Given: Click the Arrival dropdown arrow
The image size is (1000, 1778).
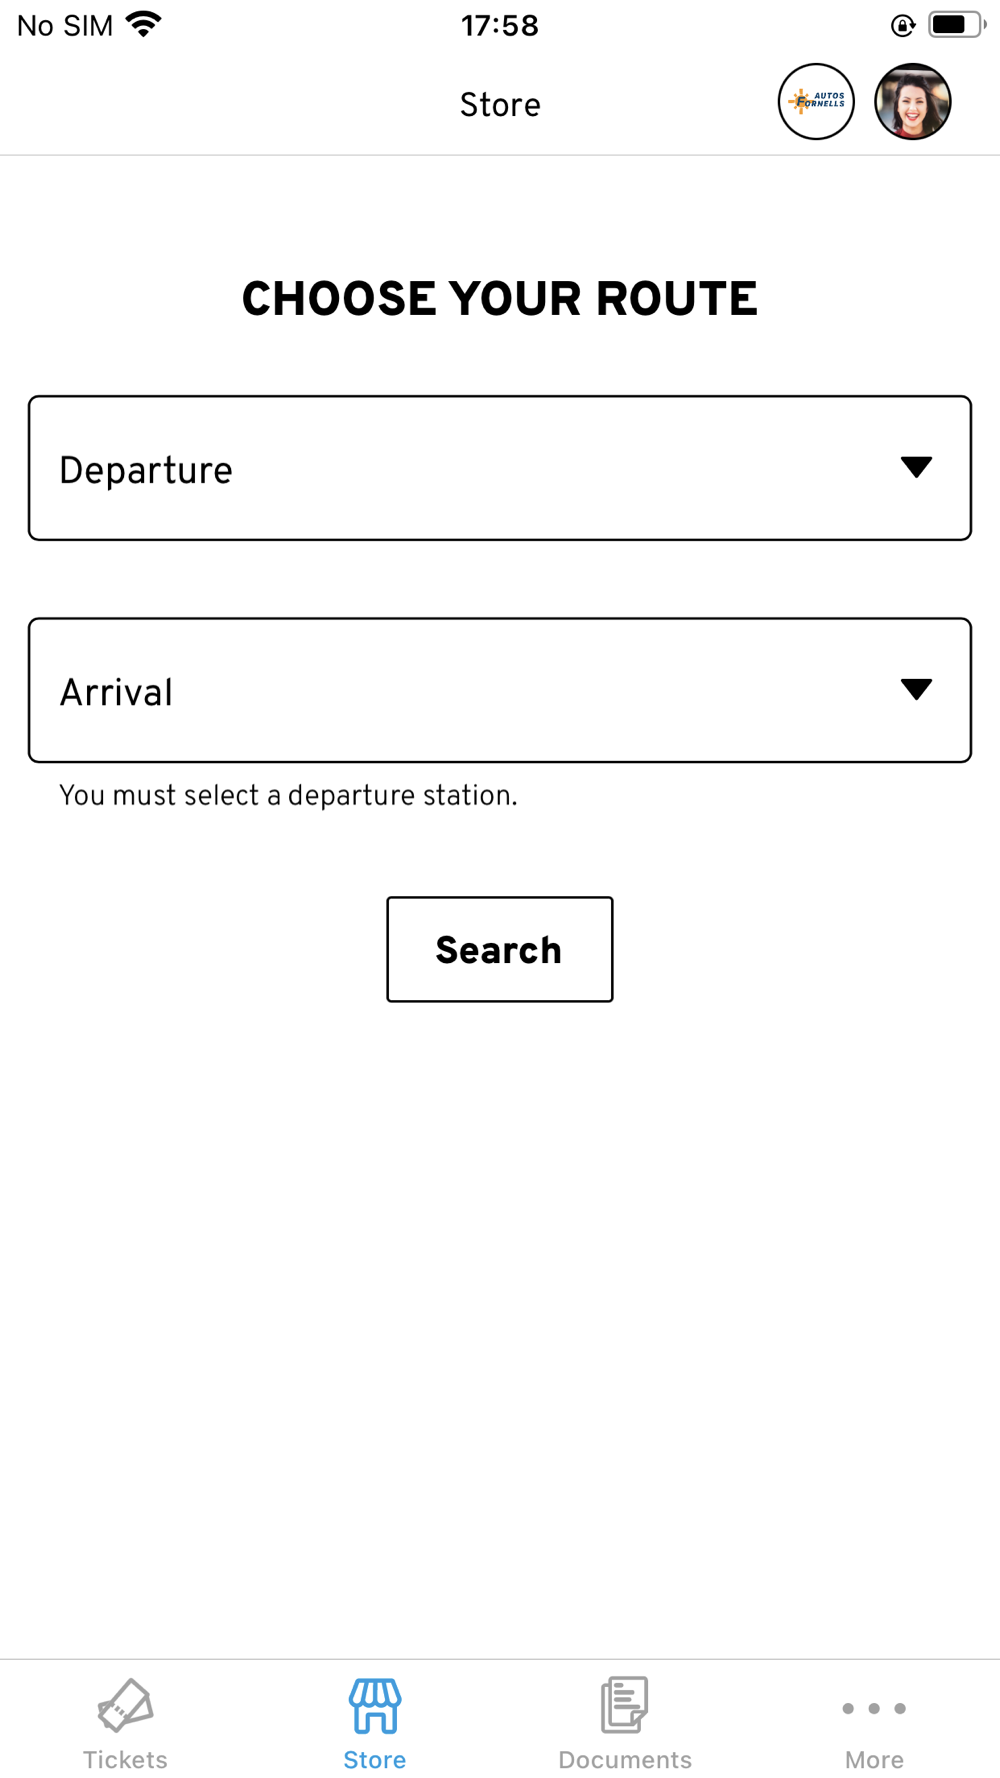Looking at the screenshot, I should click(x=916, y=689).
